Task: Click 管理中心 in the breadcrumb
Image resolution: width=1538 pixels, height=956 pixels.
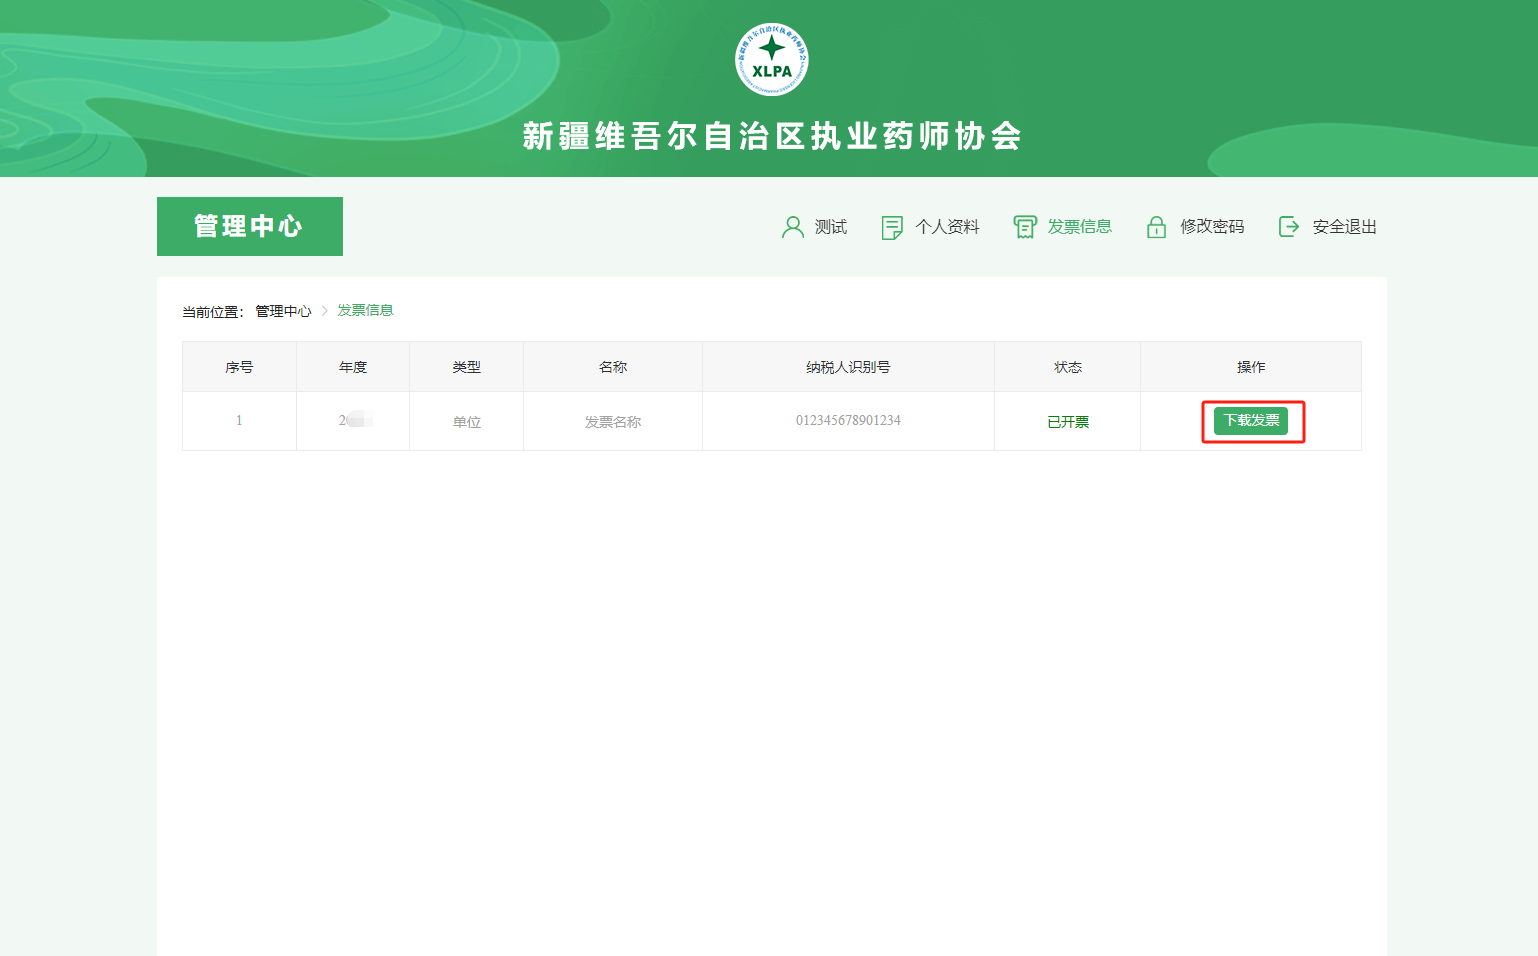Action: click(283, 311)
